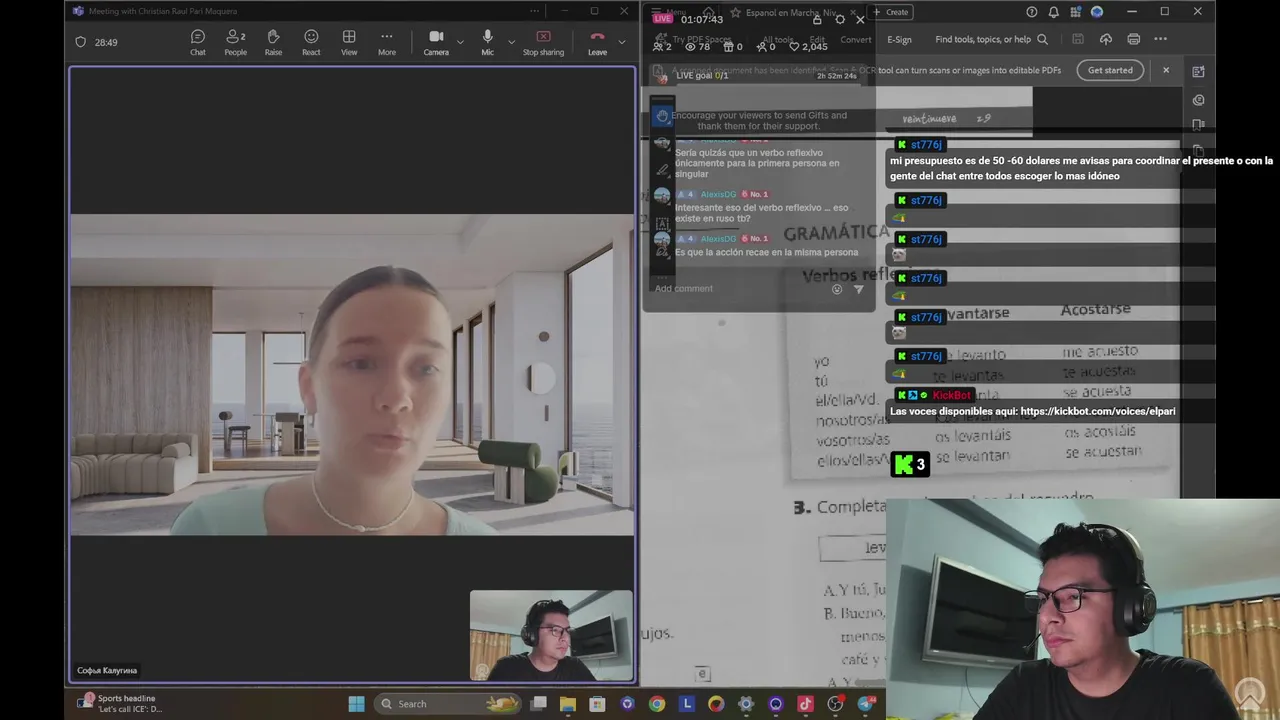The height and width of the screenshot is (720, 1280).
Task: Expand the Leave options arrow
Action: coord(622,42)
